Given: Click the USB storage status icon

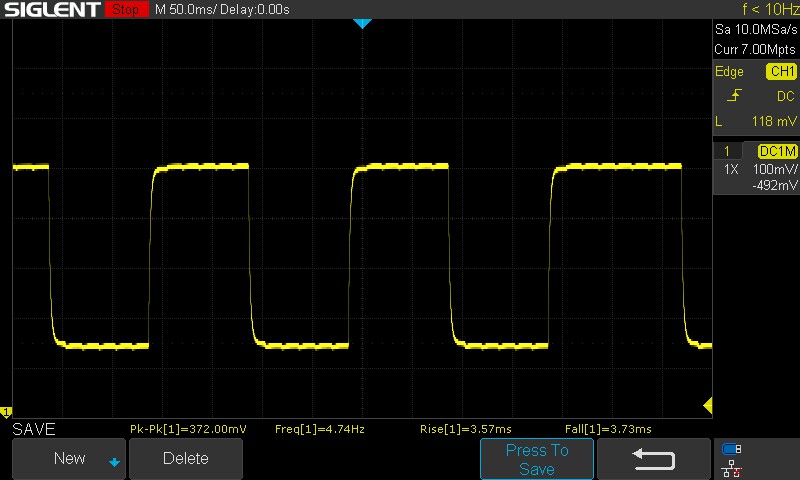Looking at the screenshot, I should click(x=732, y=449).
